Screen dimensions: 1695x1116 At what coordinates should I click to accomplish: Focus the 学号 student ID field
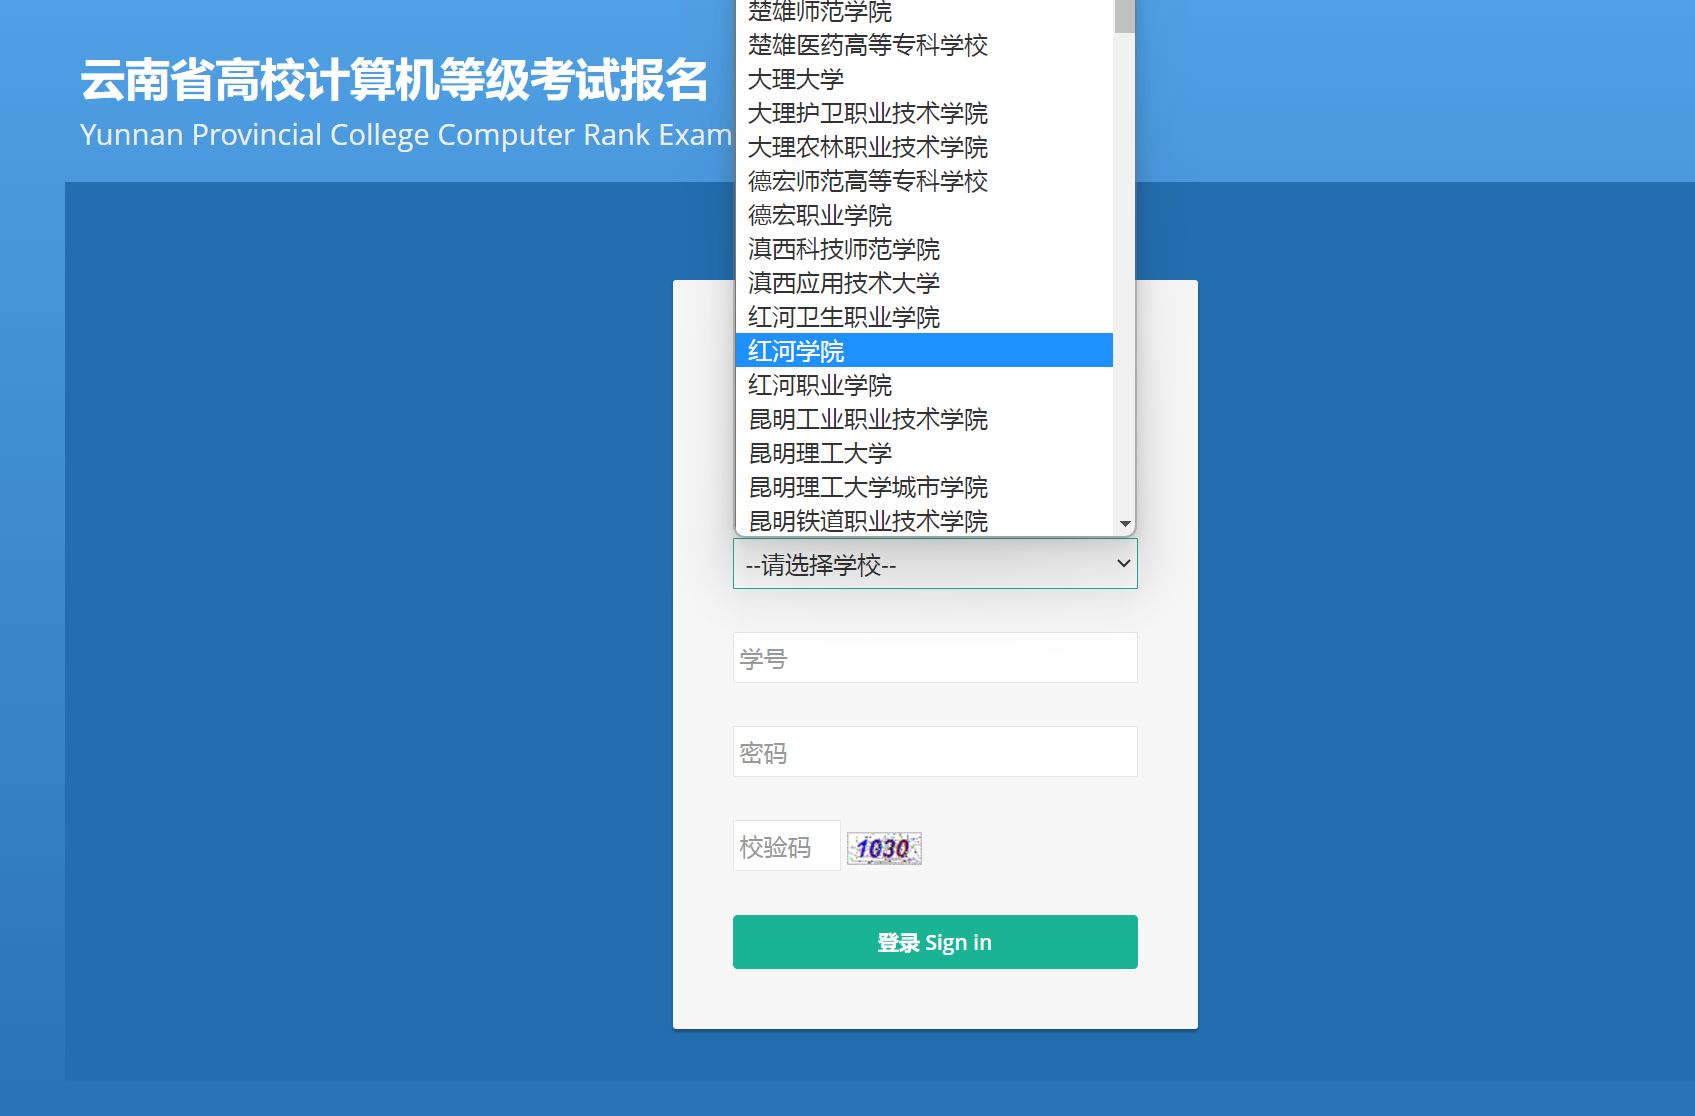(934, 658)
